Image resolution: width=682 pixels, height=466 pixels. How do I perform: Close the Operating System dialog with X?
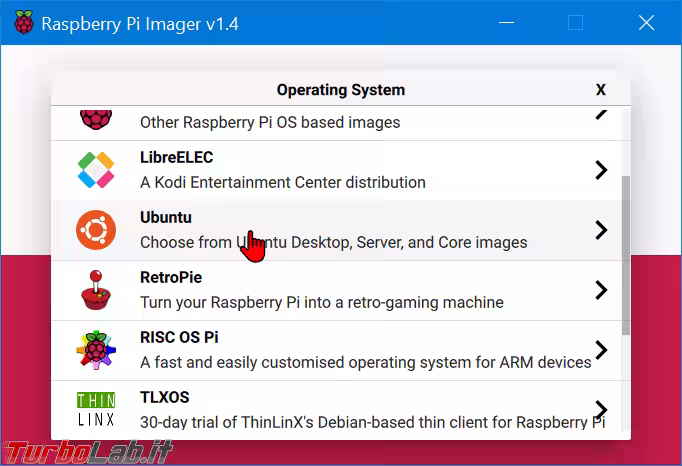pos(600,90)
